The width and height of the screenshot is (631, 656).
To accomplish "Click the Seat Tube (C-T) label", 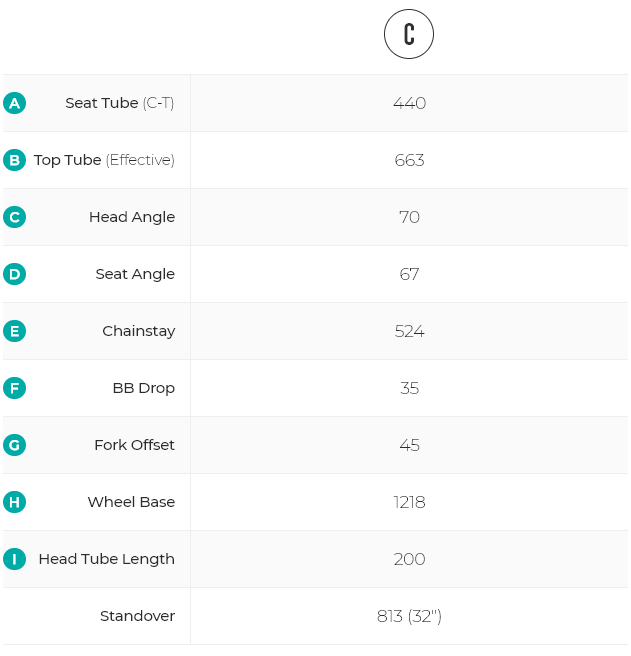I will click(x=119, y=103).
